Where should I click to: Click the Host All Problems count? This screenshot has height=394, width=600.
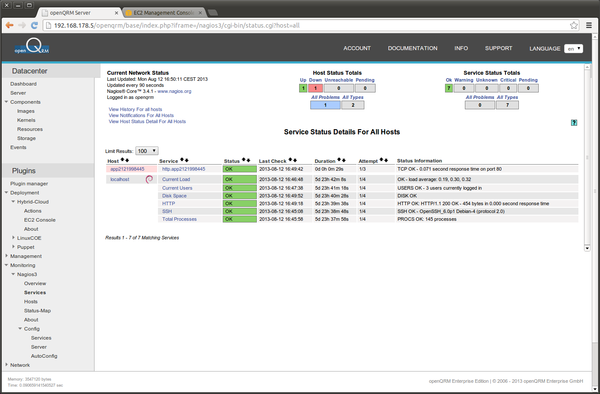click(325, 105)
